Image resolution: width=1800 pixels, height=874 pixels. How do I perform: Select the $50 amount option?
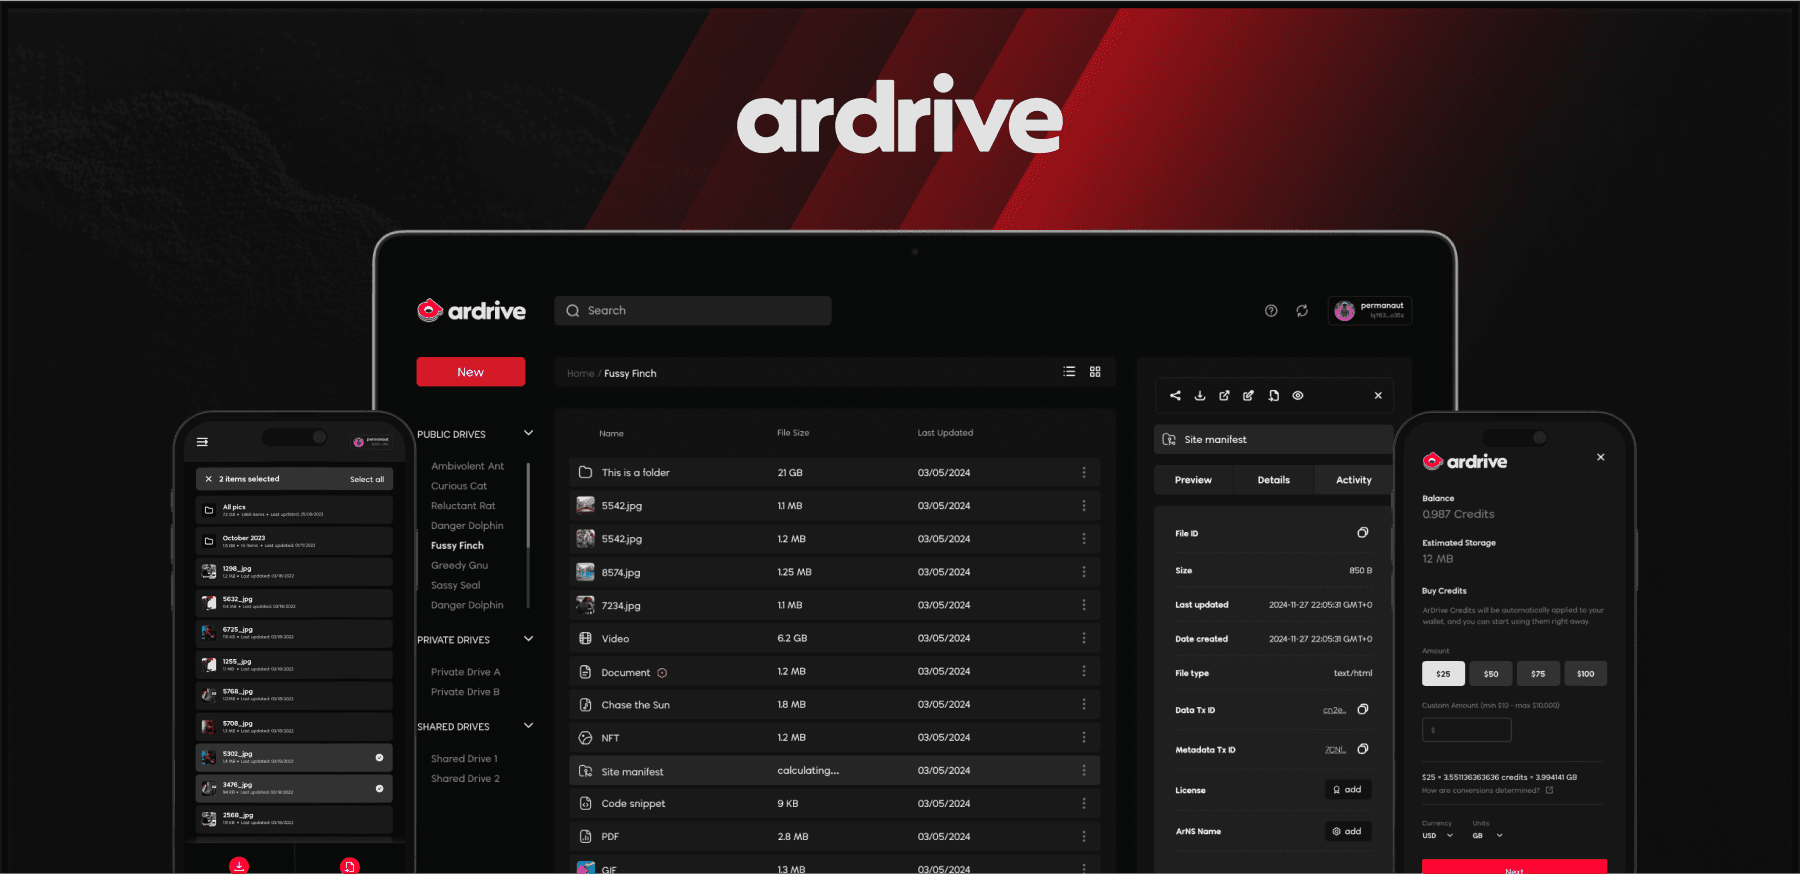1490,674
